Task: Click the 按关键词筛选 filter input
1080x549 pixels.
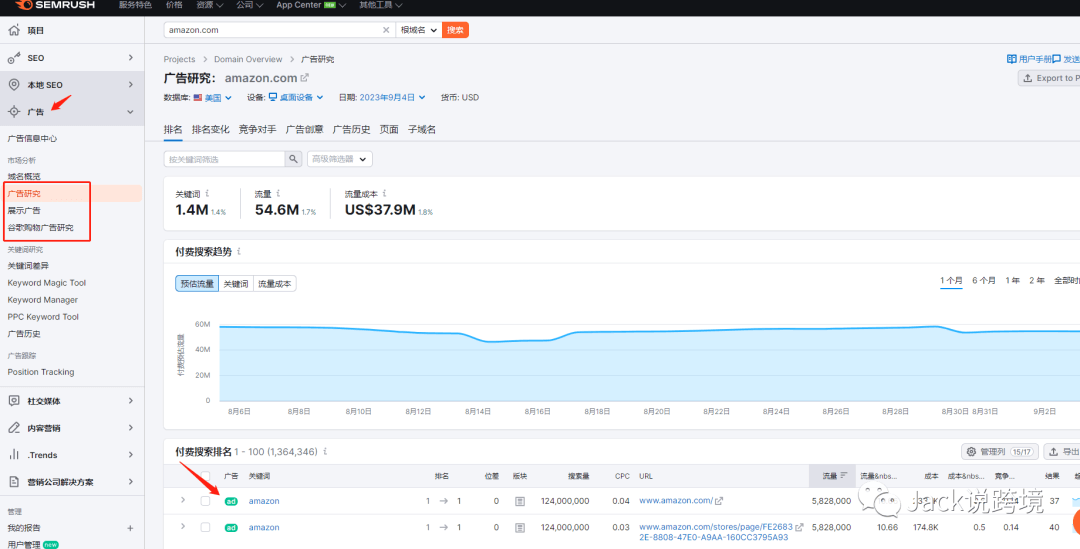Action: tap(225, 159)
